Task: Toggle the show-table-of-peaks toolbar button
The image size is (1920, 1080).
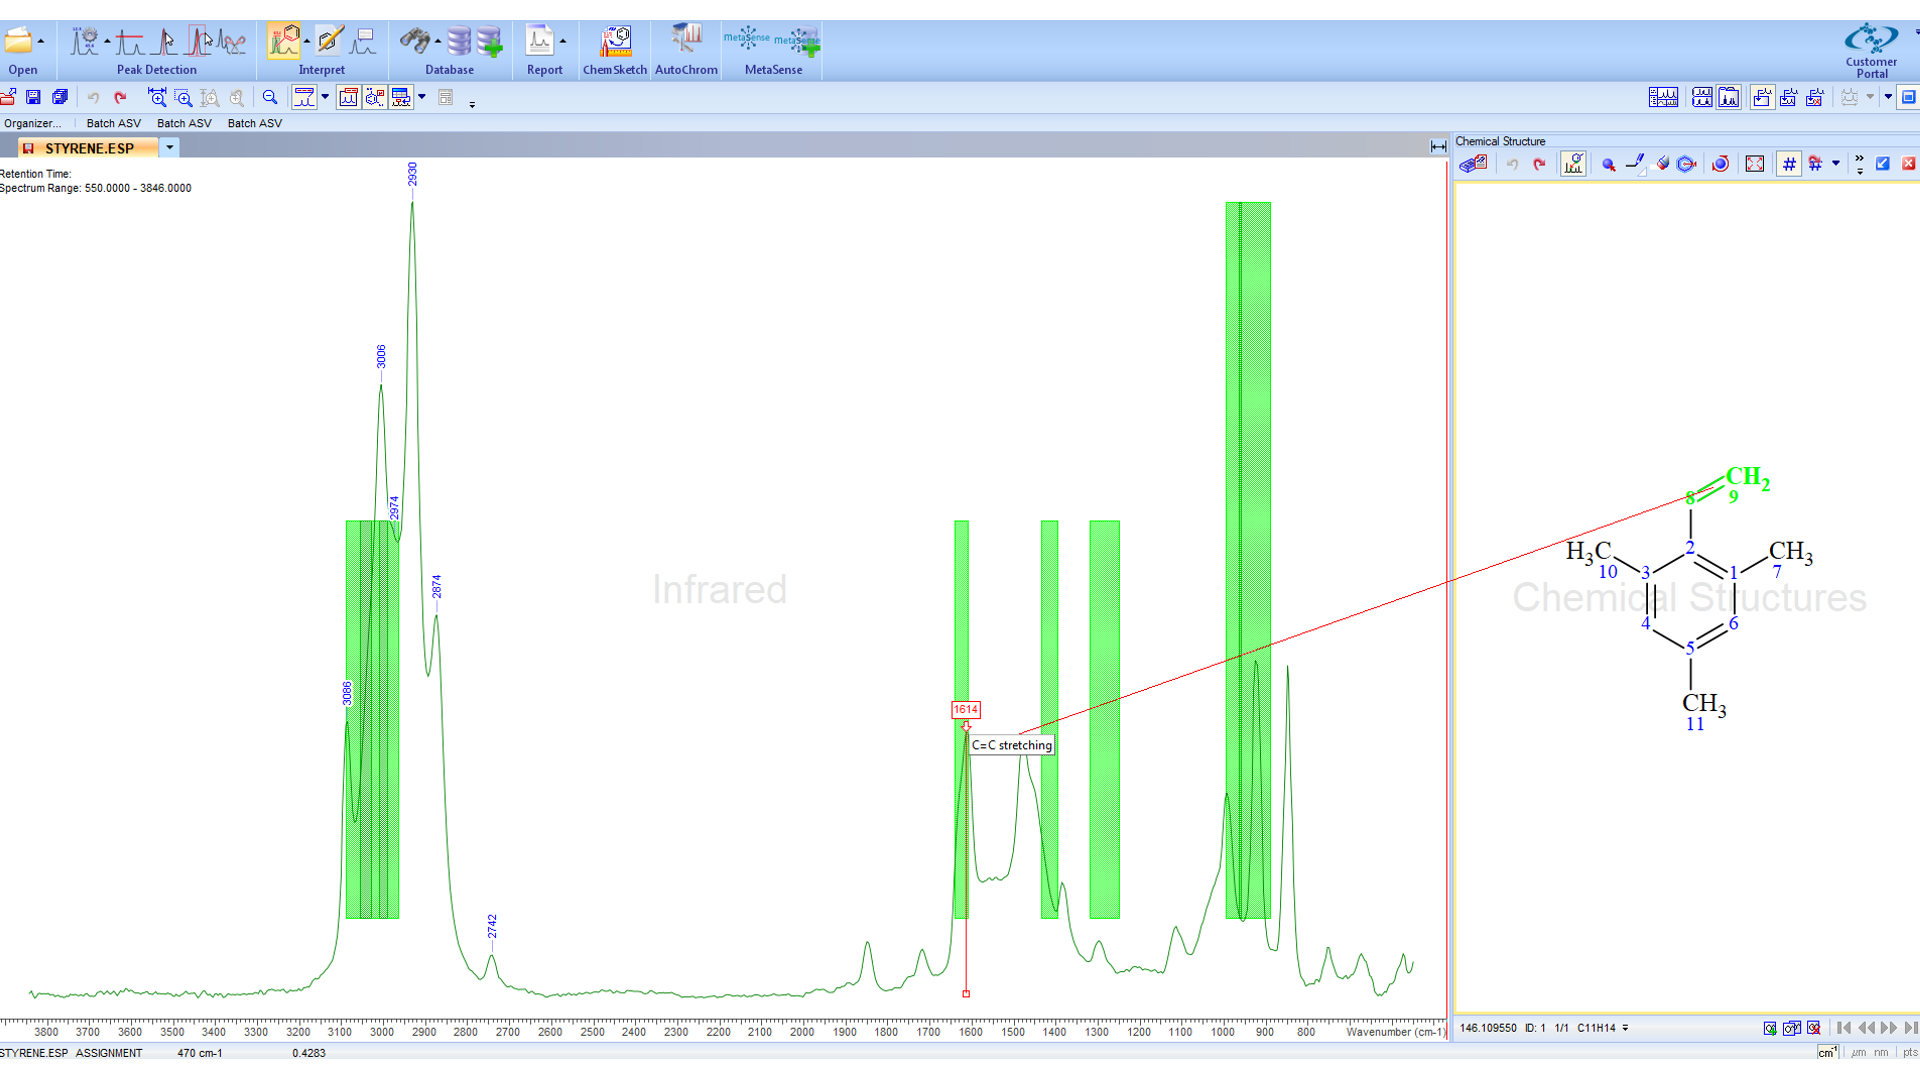Action: 401,98
